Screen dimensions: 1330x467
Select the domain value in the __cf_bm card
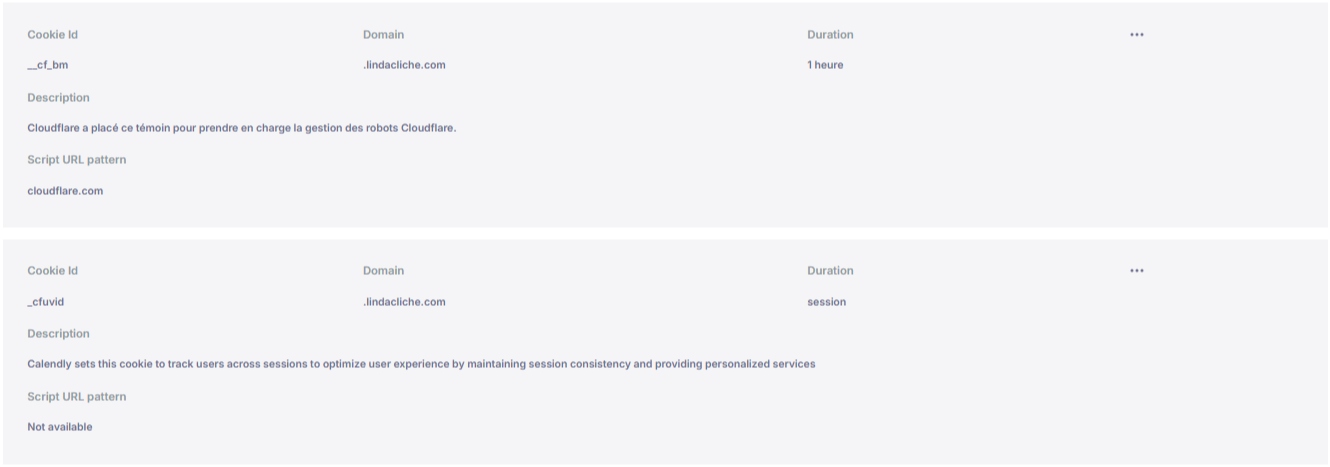pyautogui.click(x=404, y=65)
